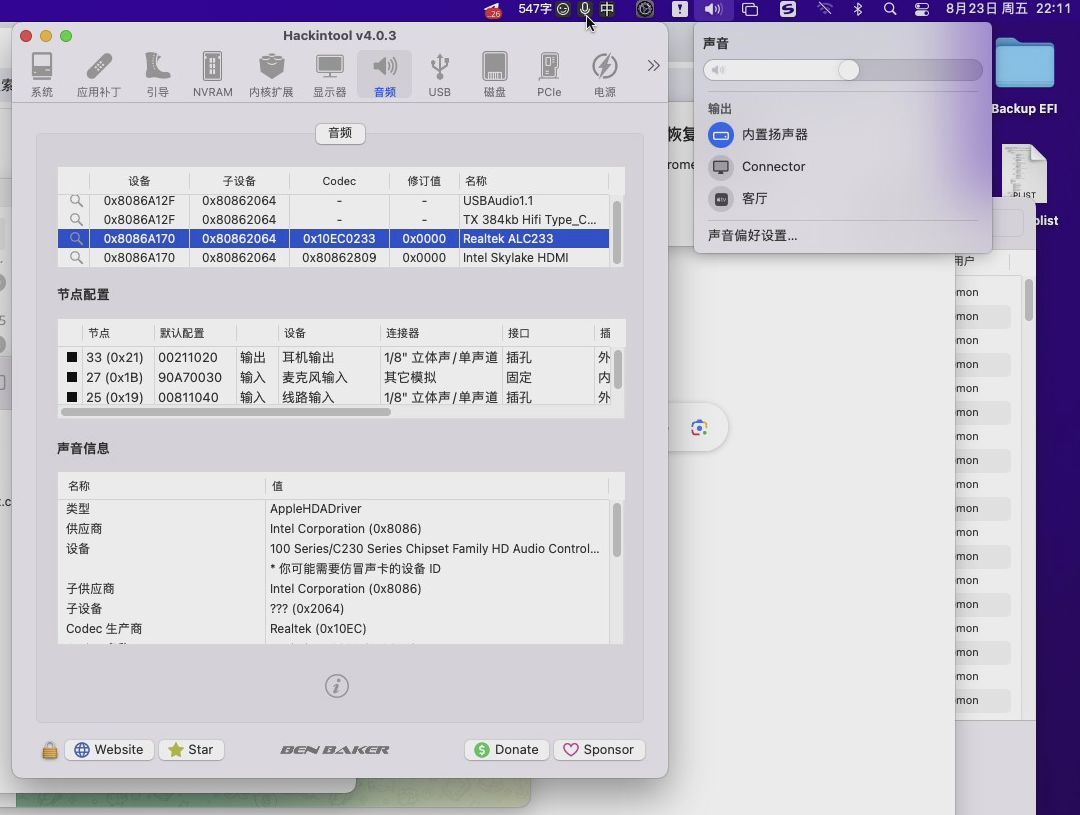1080x815 pixels.
Task: Select the Intel Skylake HDMI device row
Action: click(333, 258)
